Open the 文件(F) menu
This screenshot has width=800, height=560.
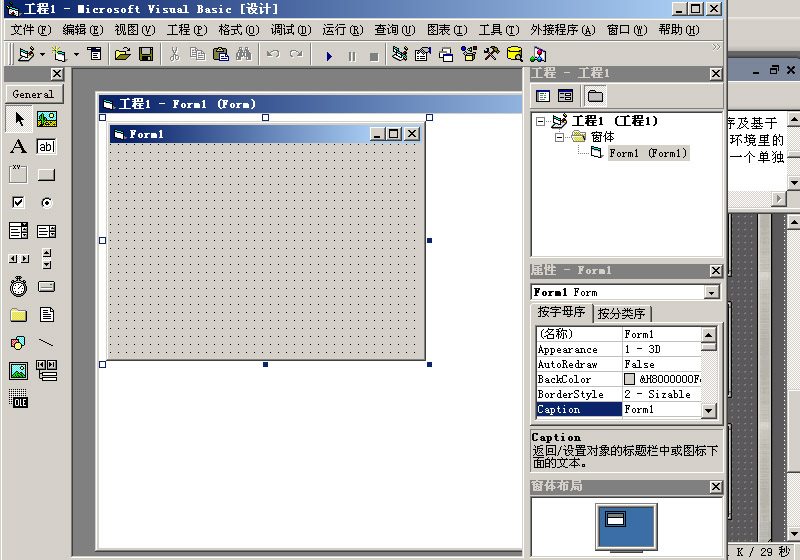click(31, 30)
